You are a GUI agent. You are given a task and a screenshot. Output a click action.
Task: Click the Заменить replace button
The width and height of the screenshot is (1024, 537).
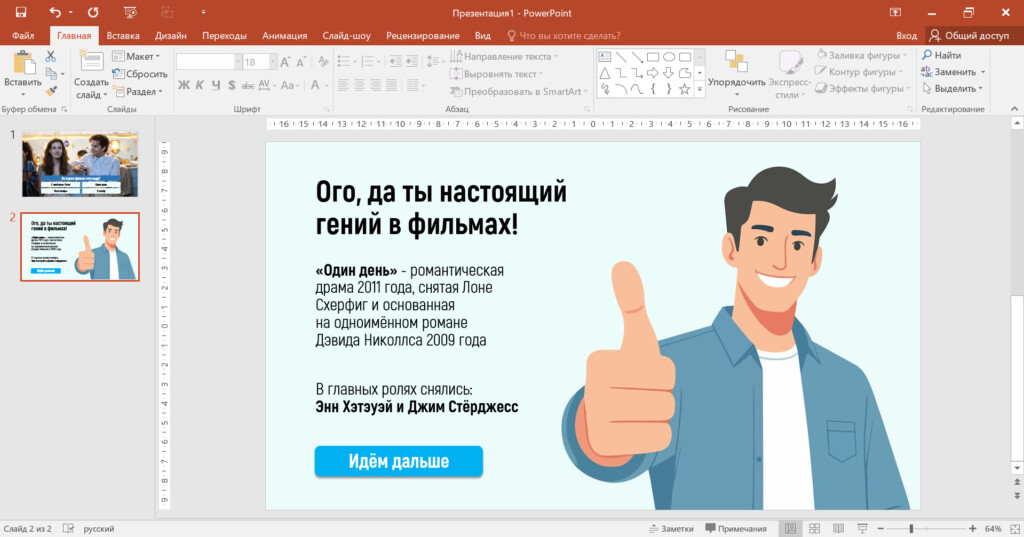pos(953,72)
